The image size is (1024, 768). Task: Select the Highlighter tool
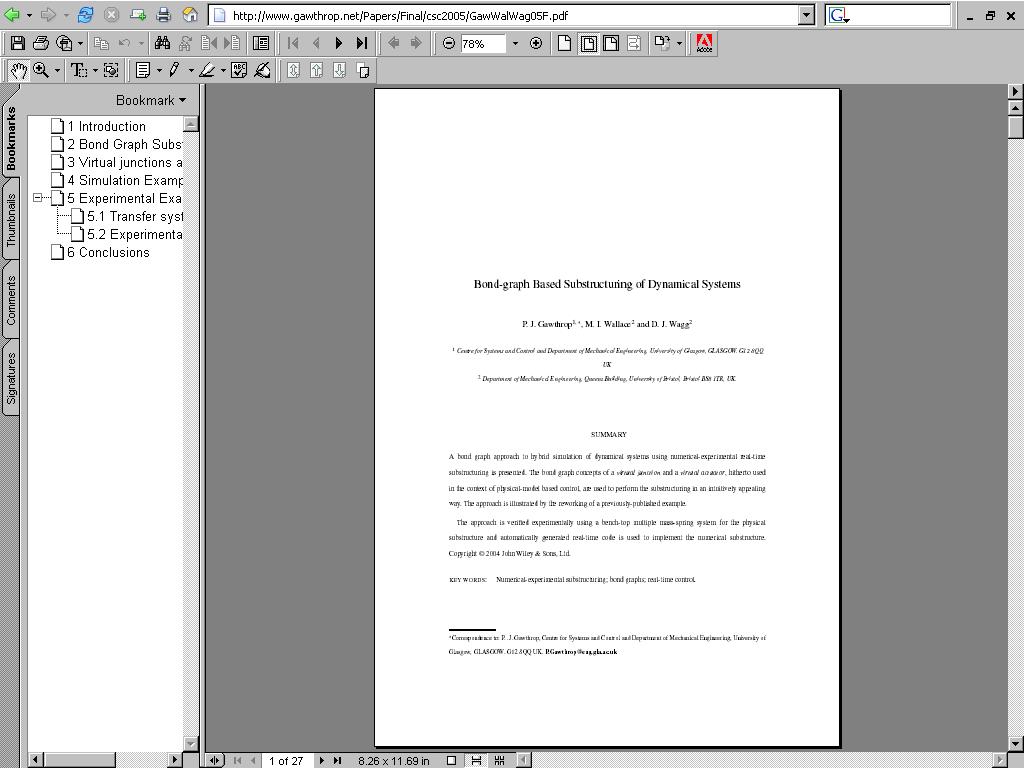tap(207, 70)
